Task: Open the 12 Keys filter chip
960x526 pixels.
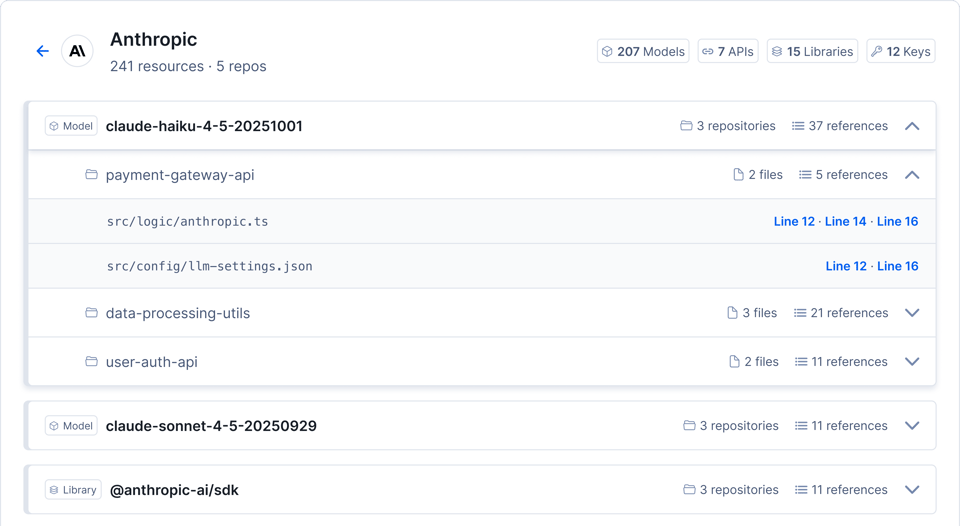Action: tap(900, 51)
